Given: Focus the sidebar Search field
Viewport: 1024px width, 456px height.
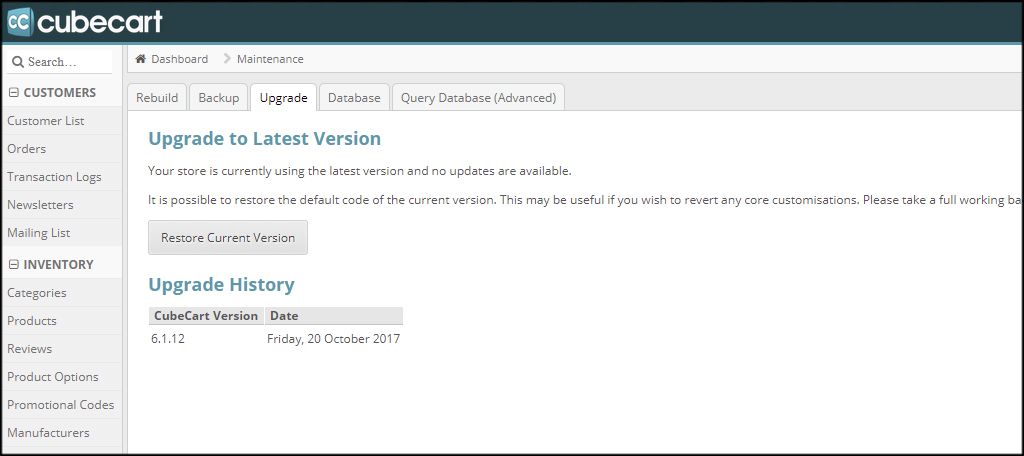Looking at the screenshot, I should [x=59, y=62].
